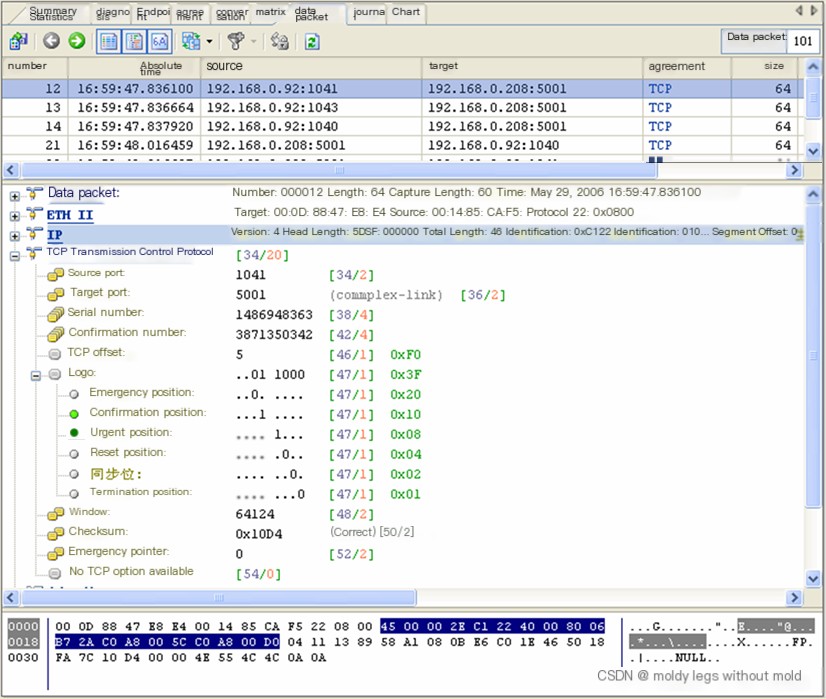
Task: Click the IP protocol link
Action: pos(55,235)
